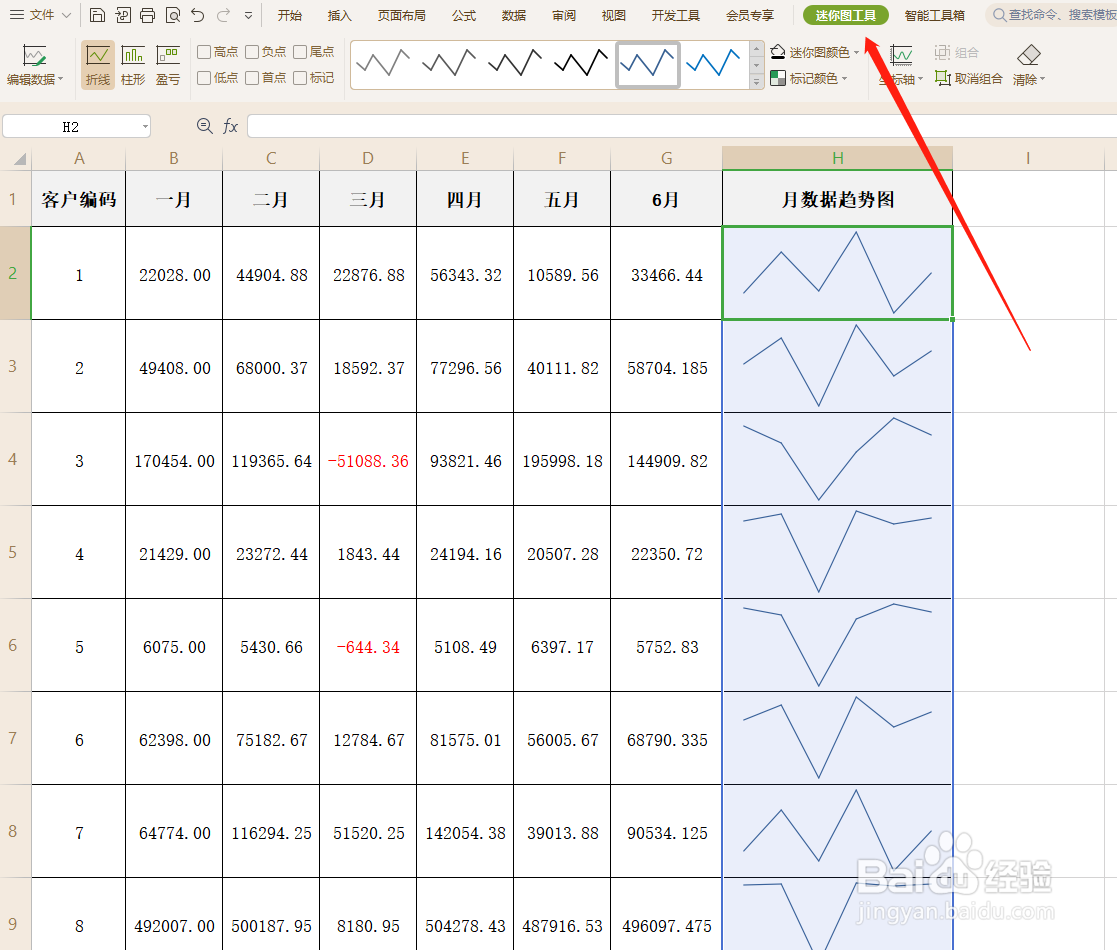Enable the 标记 markers checkbox
This screenshot has height=950, width=1117.
(300, 78)
